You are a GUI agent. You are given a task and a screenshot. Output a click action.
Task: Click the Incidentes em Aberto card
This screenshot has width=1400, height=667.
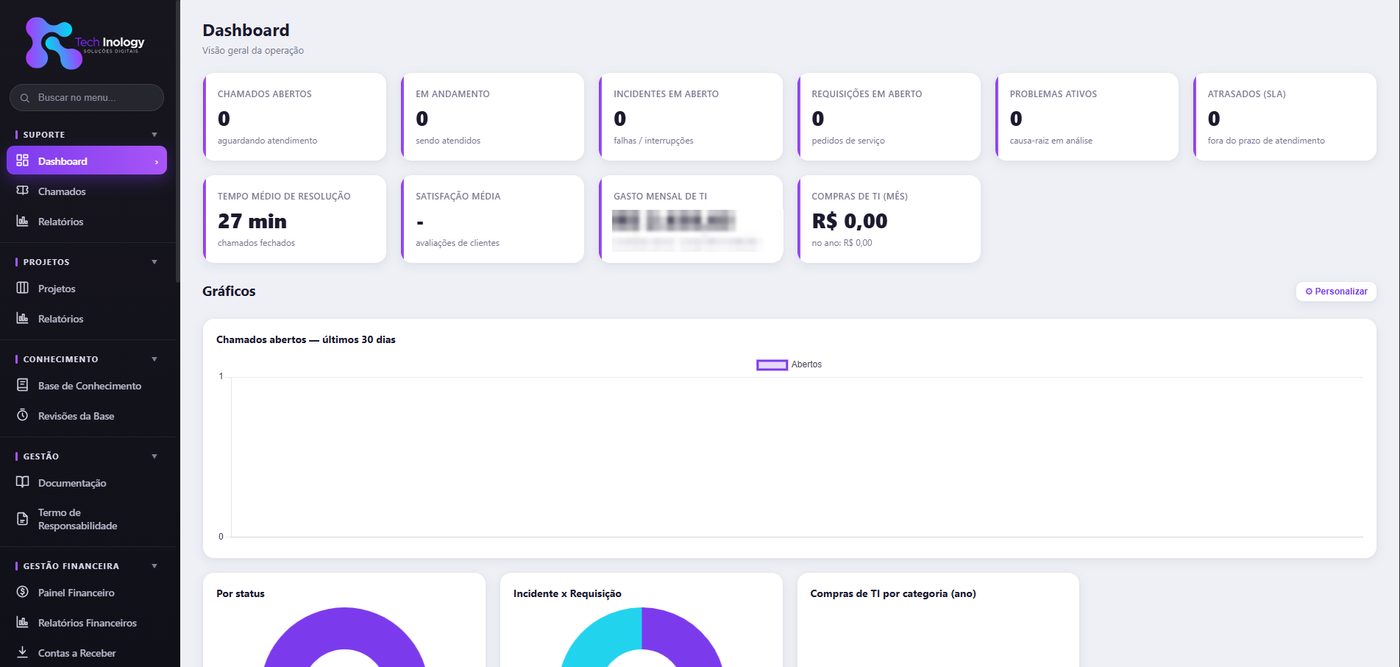tap(690, 117)
